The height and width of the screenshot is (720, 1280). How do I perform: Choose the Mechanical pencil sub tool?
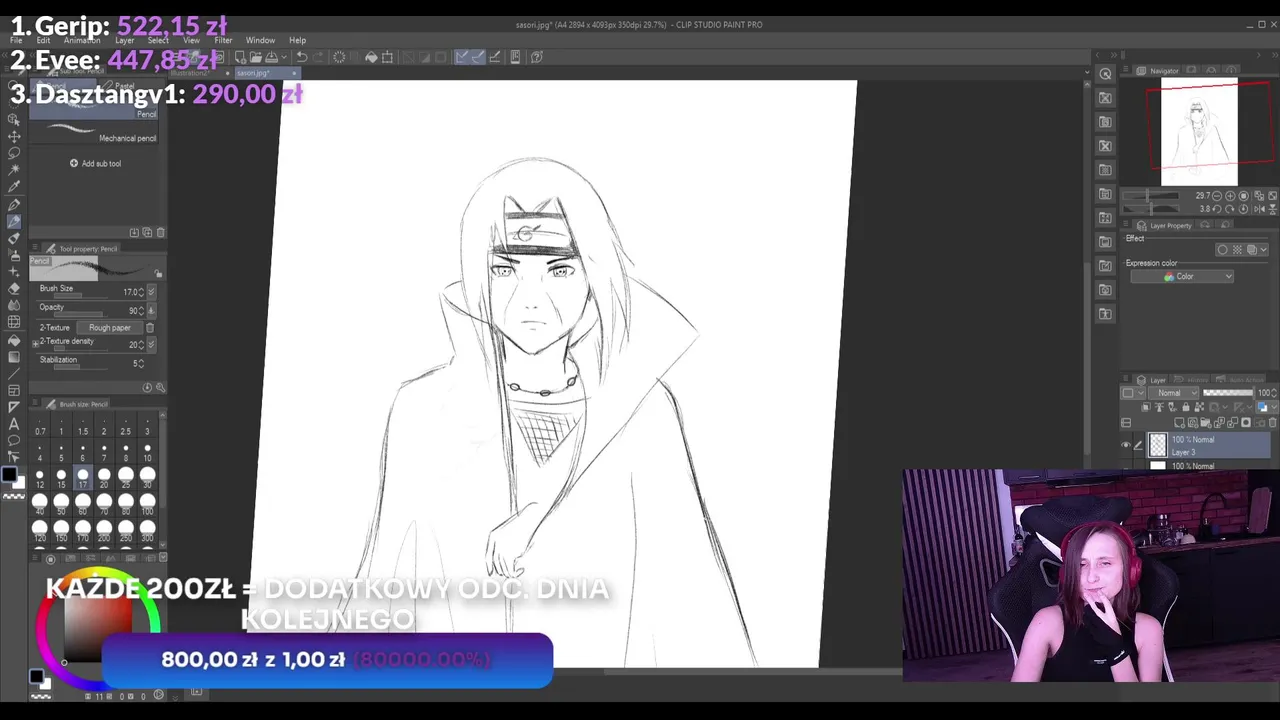click(93, 132)
